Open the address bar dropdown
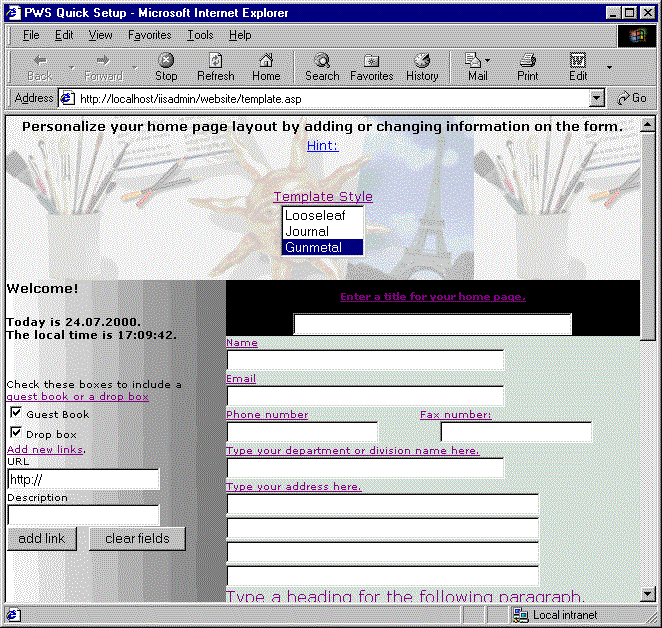Screen dimensions: 662x628 596,98
